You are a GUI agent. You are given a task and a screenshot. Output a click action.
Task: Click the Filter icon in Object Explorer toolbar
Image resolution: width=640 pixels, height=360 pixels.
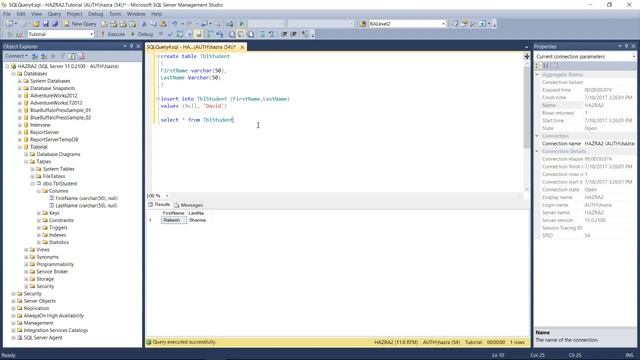[x=63, y=56]
